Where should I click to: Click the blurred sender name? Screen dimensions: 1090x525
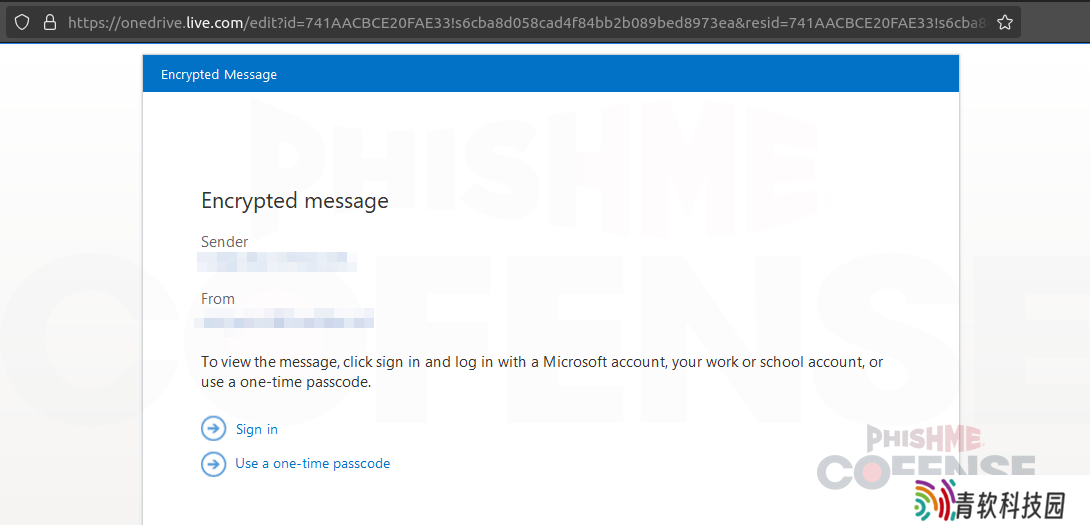tap(277, 262)
